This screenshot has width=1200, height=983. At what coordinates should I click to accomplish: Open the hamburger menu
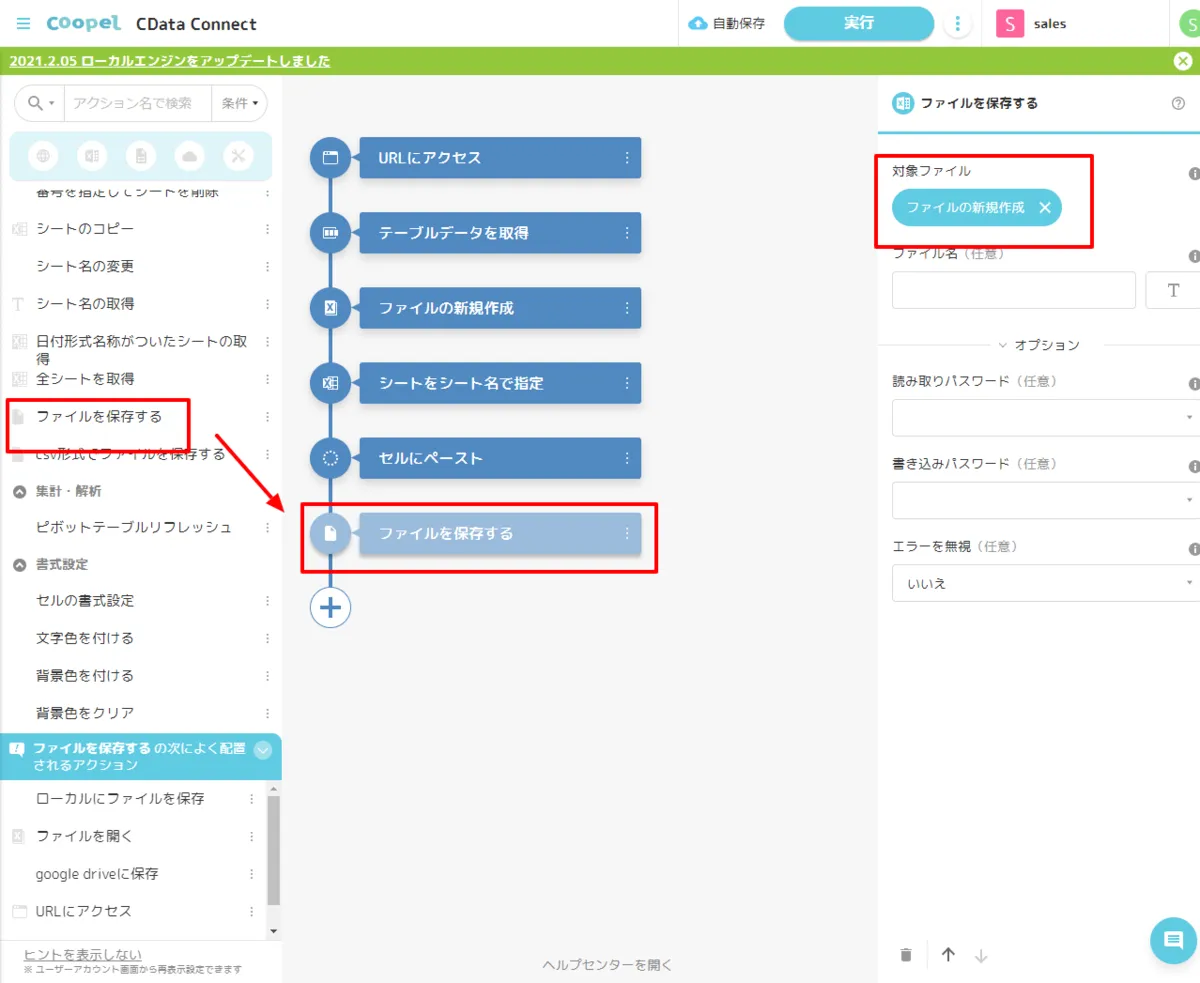pos(23,24)
